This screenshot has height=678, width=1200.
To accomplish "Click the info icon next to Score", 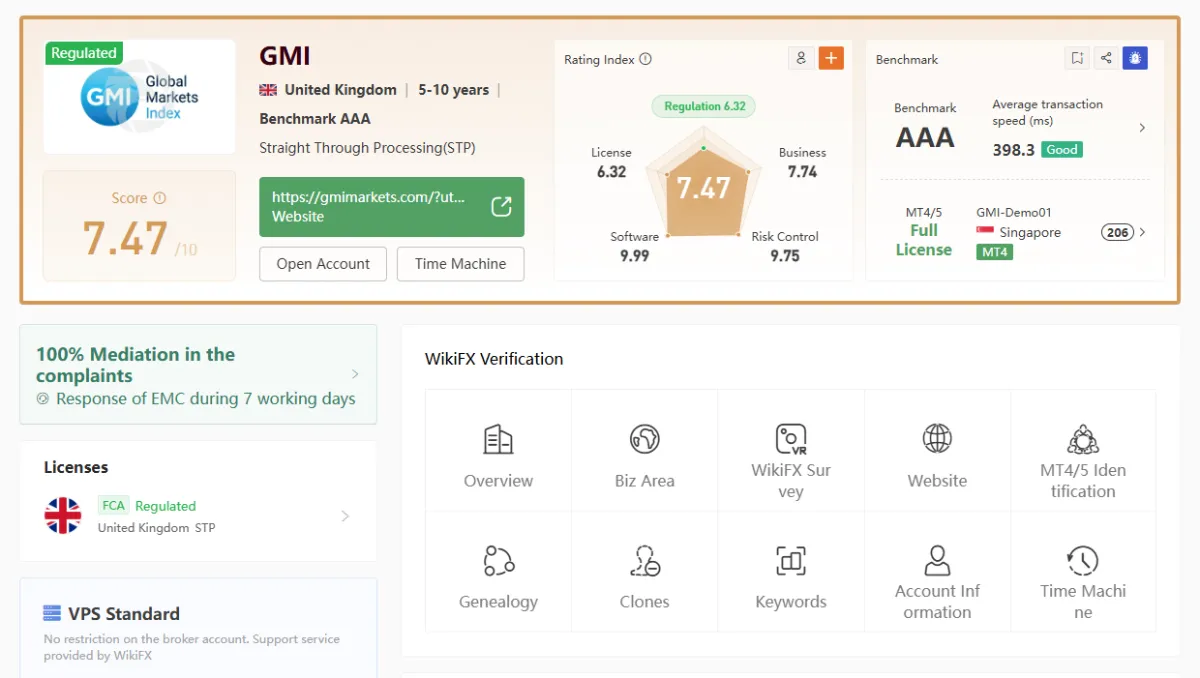I will [159, 198].
